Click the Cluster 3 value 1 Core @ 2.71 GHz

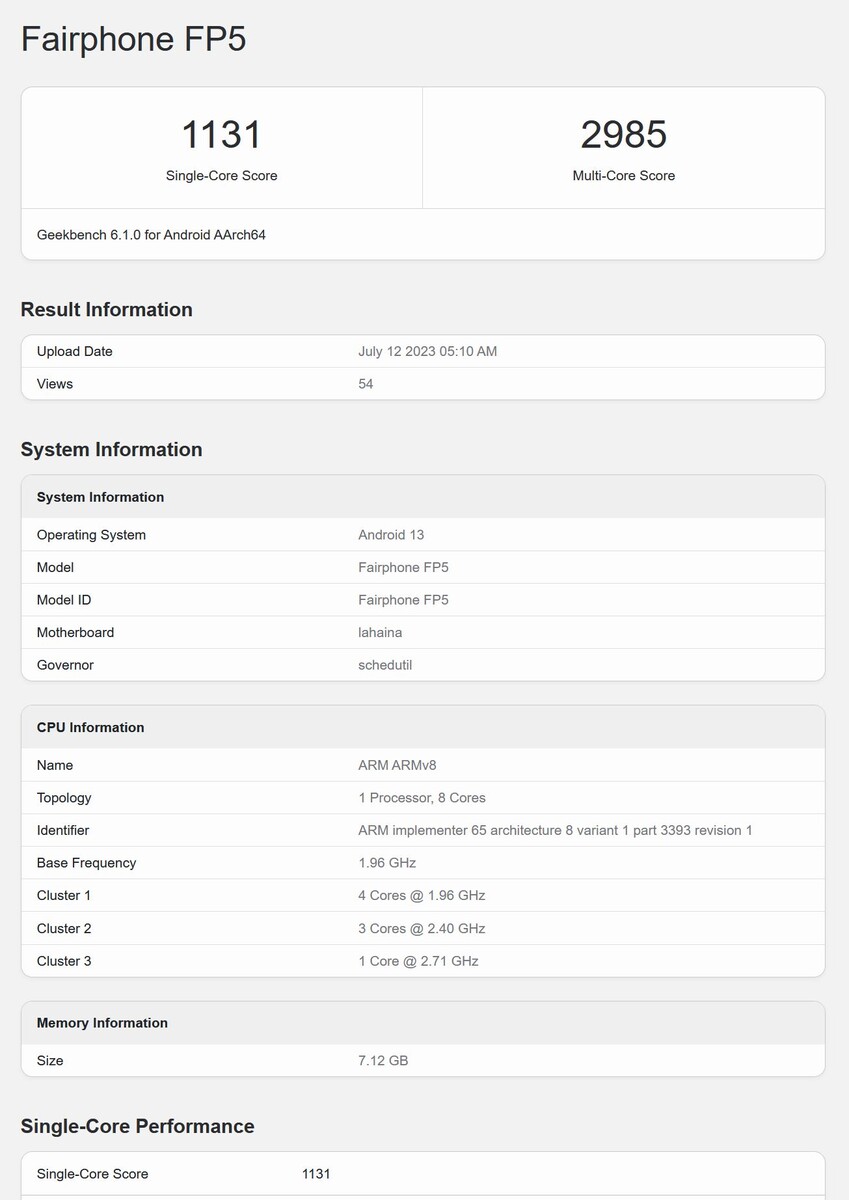[x=418, y=961]
